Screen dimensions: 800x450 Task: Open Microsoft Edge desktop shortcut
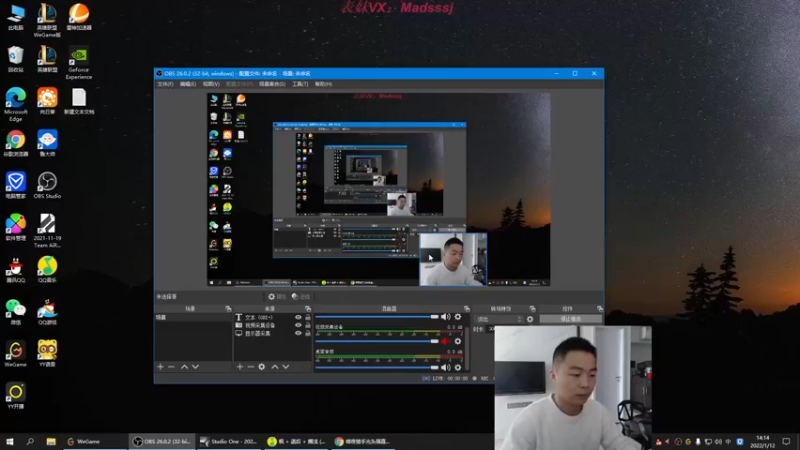coord(16,104)
